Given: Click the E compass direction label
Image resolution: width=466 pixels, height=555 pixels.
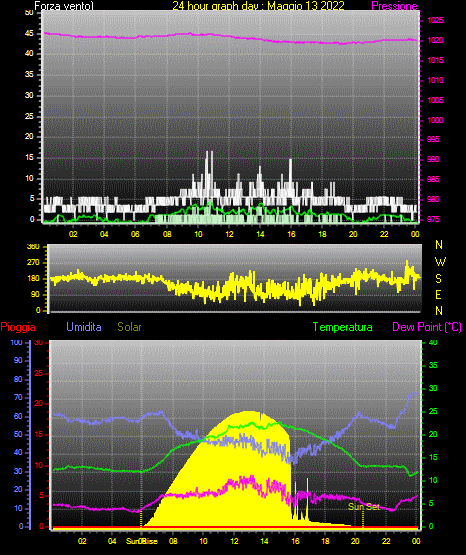Looking at the screenshot, I should pos(438,295).
